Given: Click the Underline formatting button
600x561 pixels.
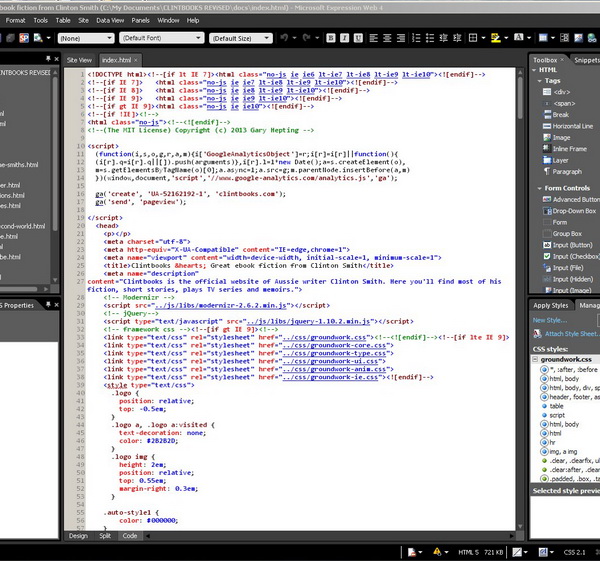Looking at the screenshot, I should (x=358, y=38).
